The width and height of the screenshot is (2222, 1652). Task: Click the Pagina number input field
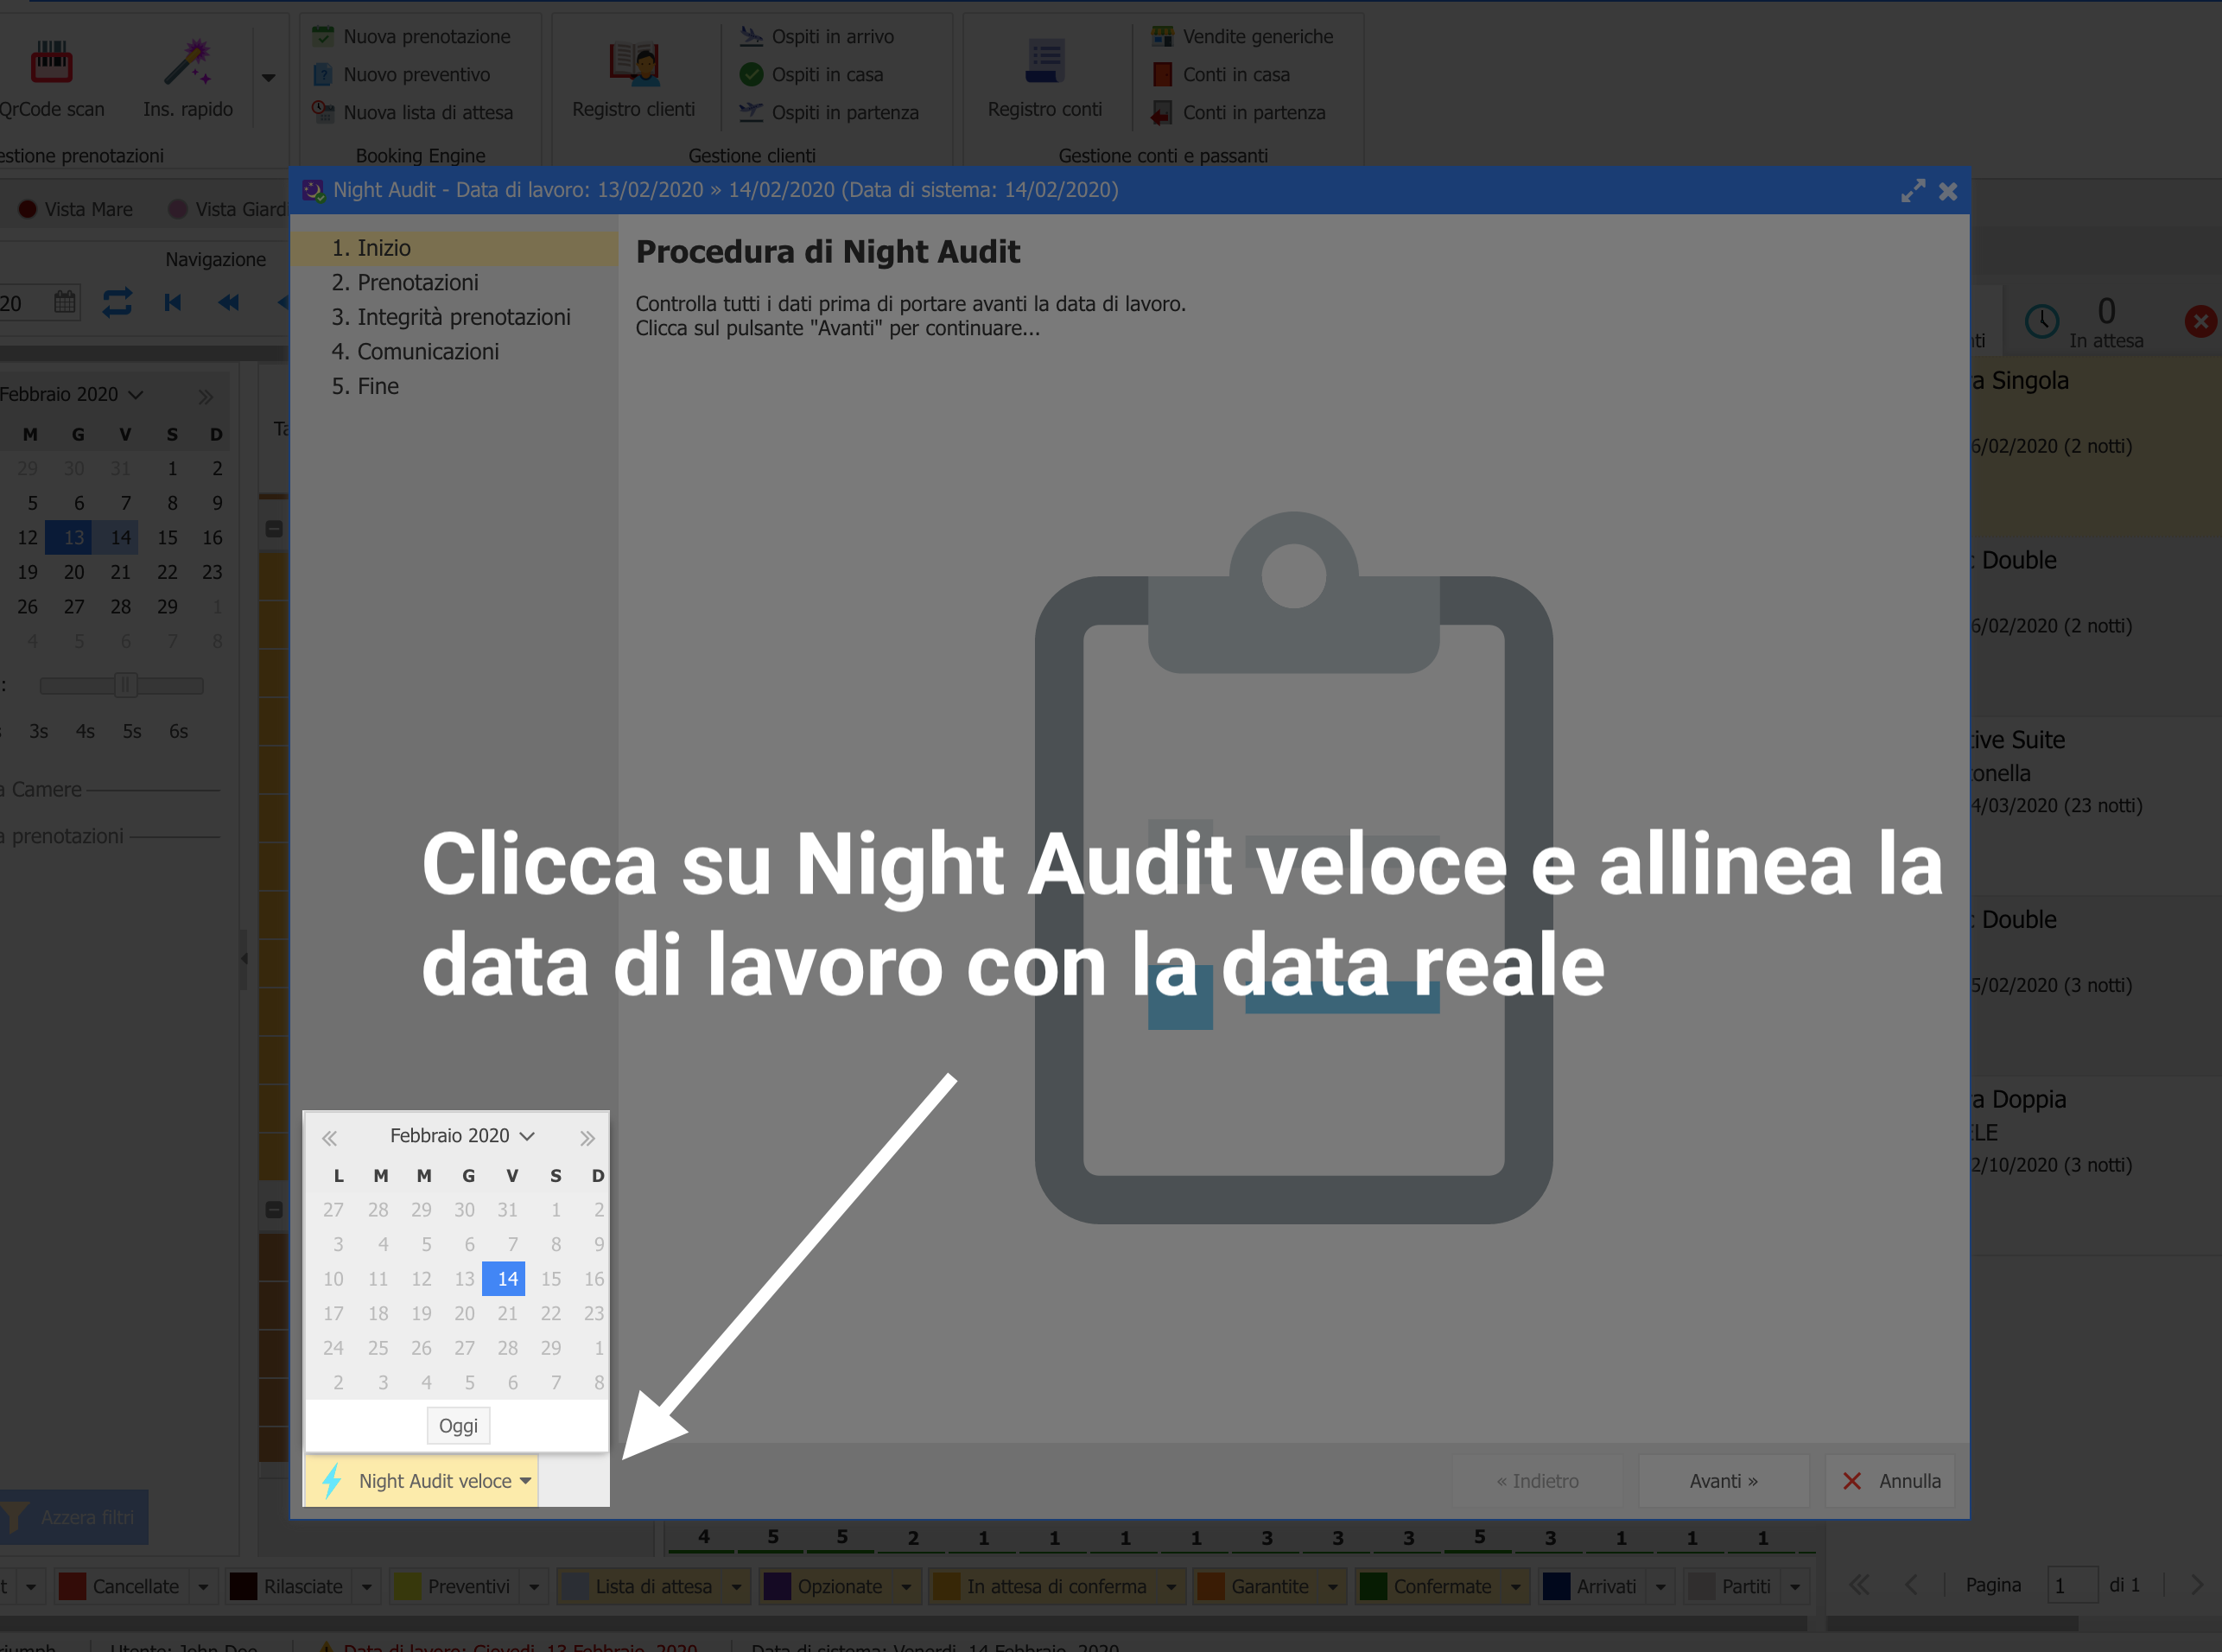2071,1586
